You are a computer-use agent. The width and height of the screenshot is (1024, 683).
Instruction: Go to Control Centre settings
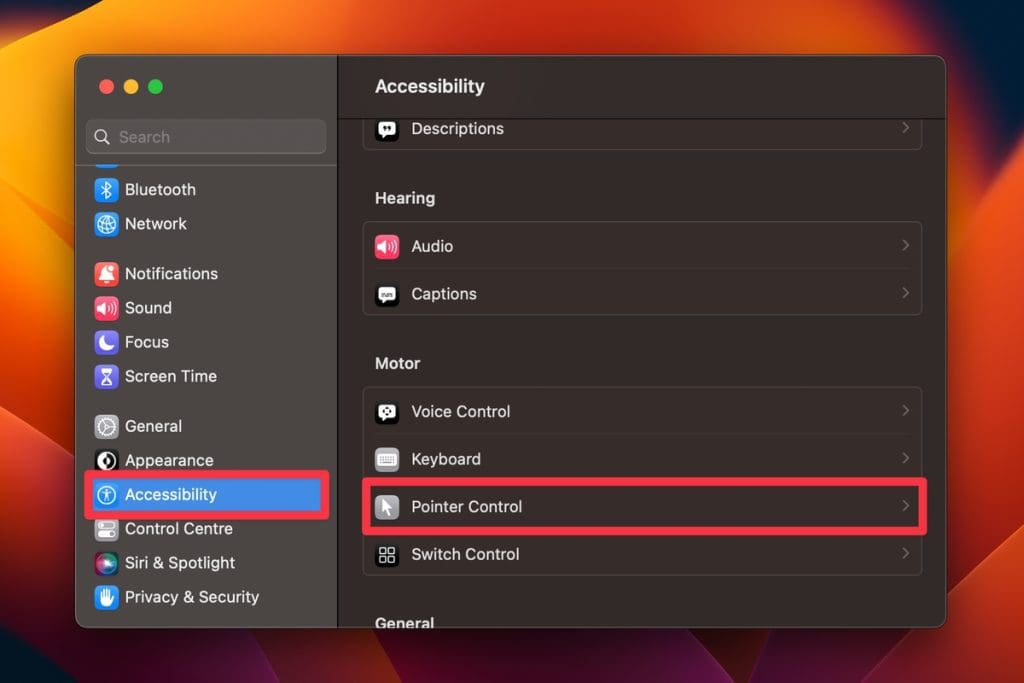click(x=178, y=529)
